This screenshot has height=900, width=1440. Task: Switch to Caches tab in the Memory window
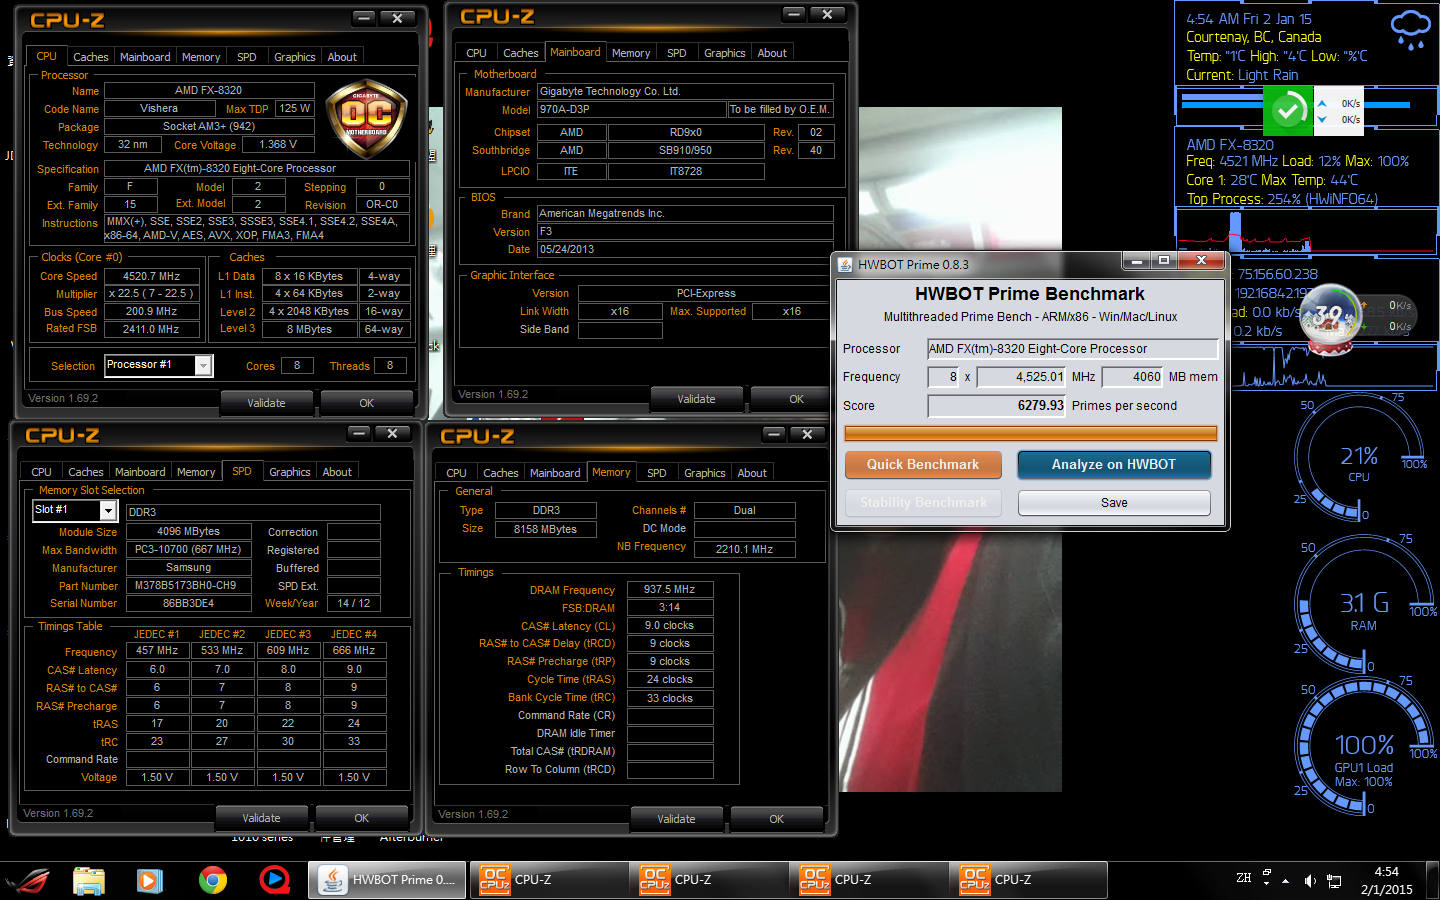click(x=500, y=473)
